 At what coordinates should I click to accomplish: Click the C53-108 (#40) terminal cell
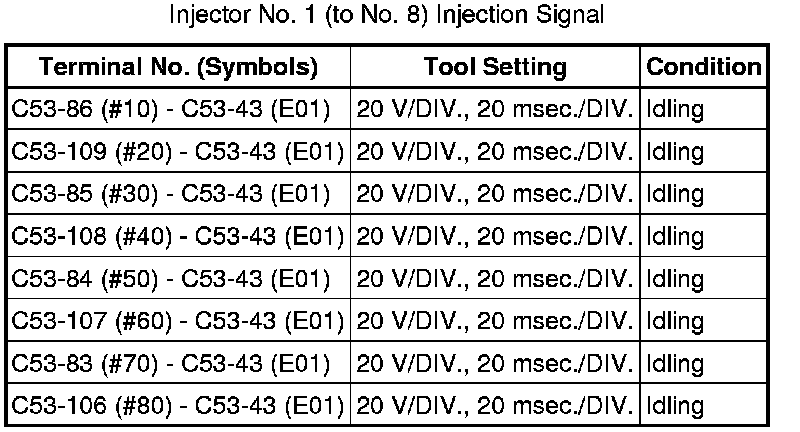click(x=178, y=238)
